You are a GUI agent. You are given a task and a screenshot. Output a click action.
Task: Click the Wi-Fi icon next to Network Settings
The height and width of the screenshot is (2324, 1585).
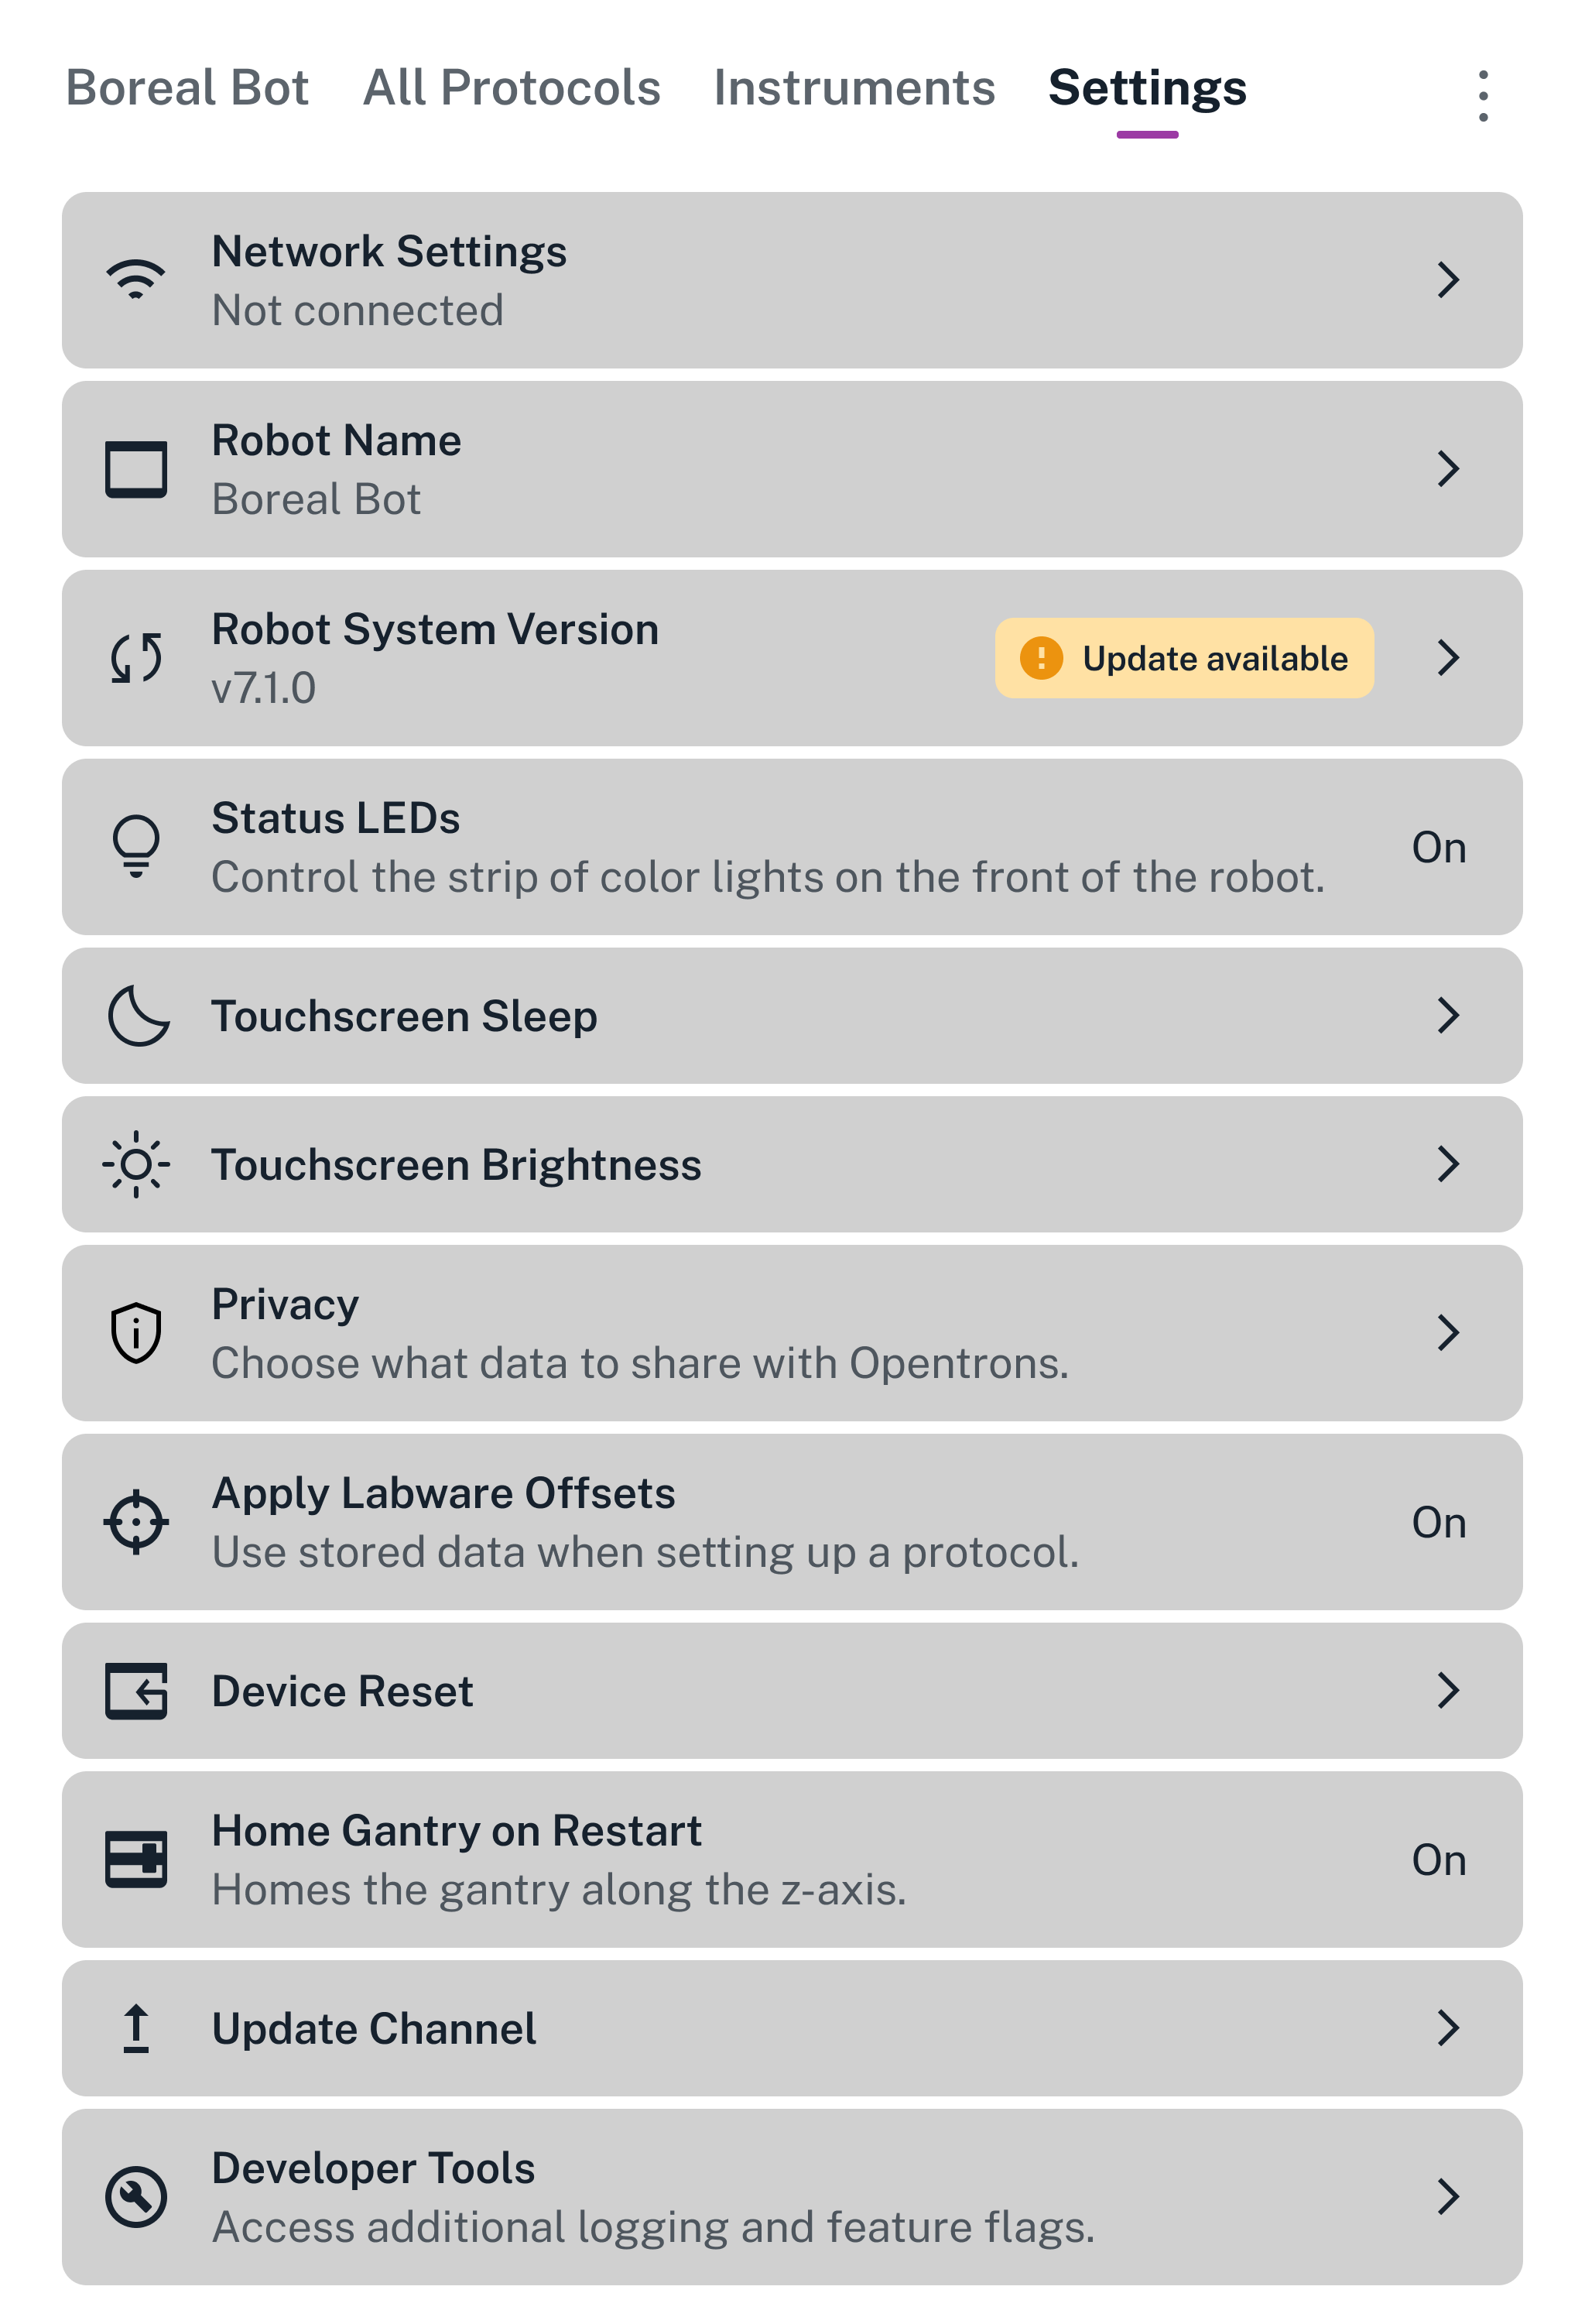pyautogui.click(x=135, y=279)
